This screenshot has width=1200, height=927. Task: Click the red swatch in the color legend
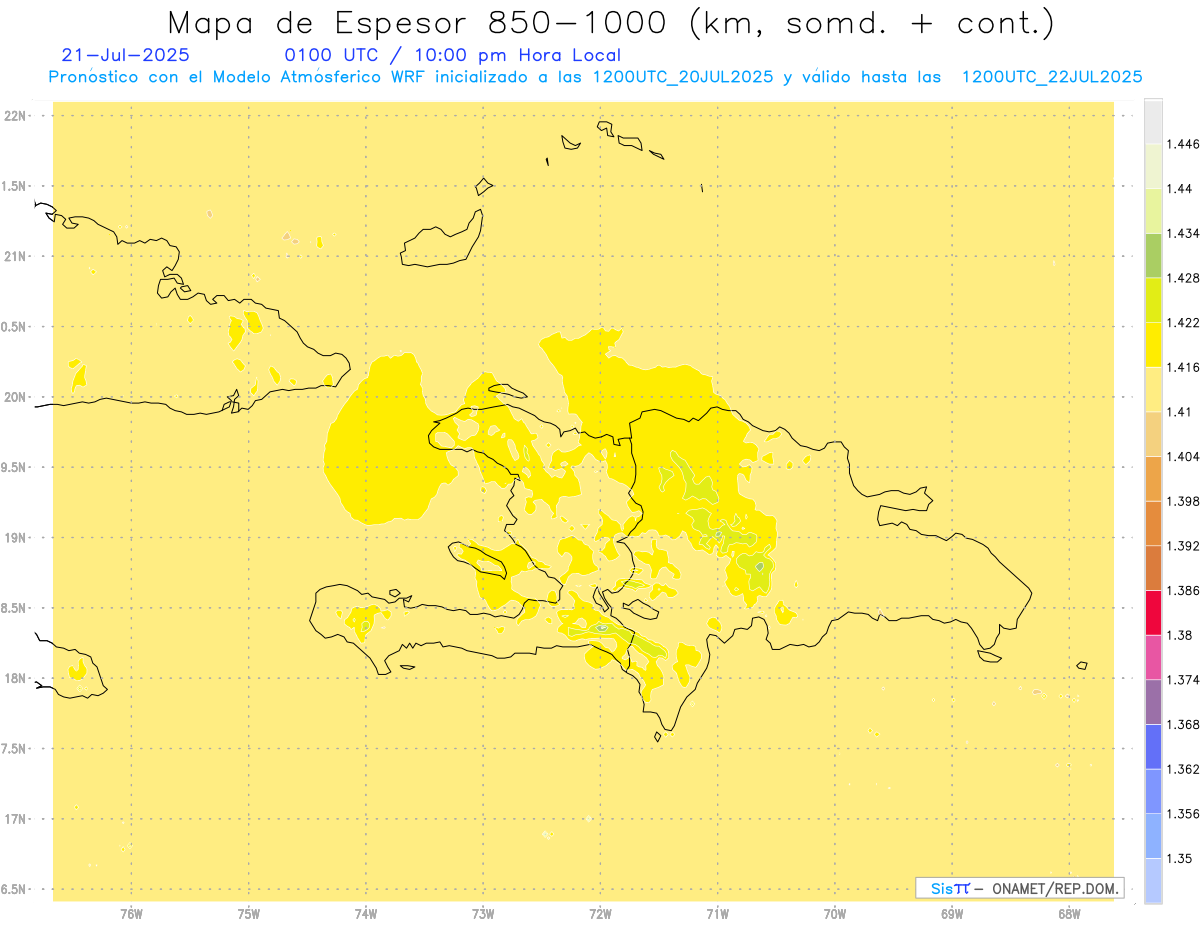click(1153, 612)
